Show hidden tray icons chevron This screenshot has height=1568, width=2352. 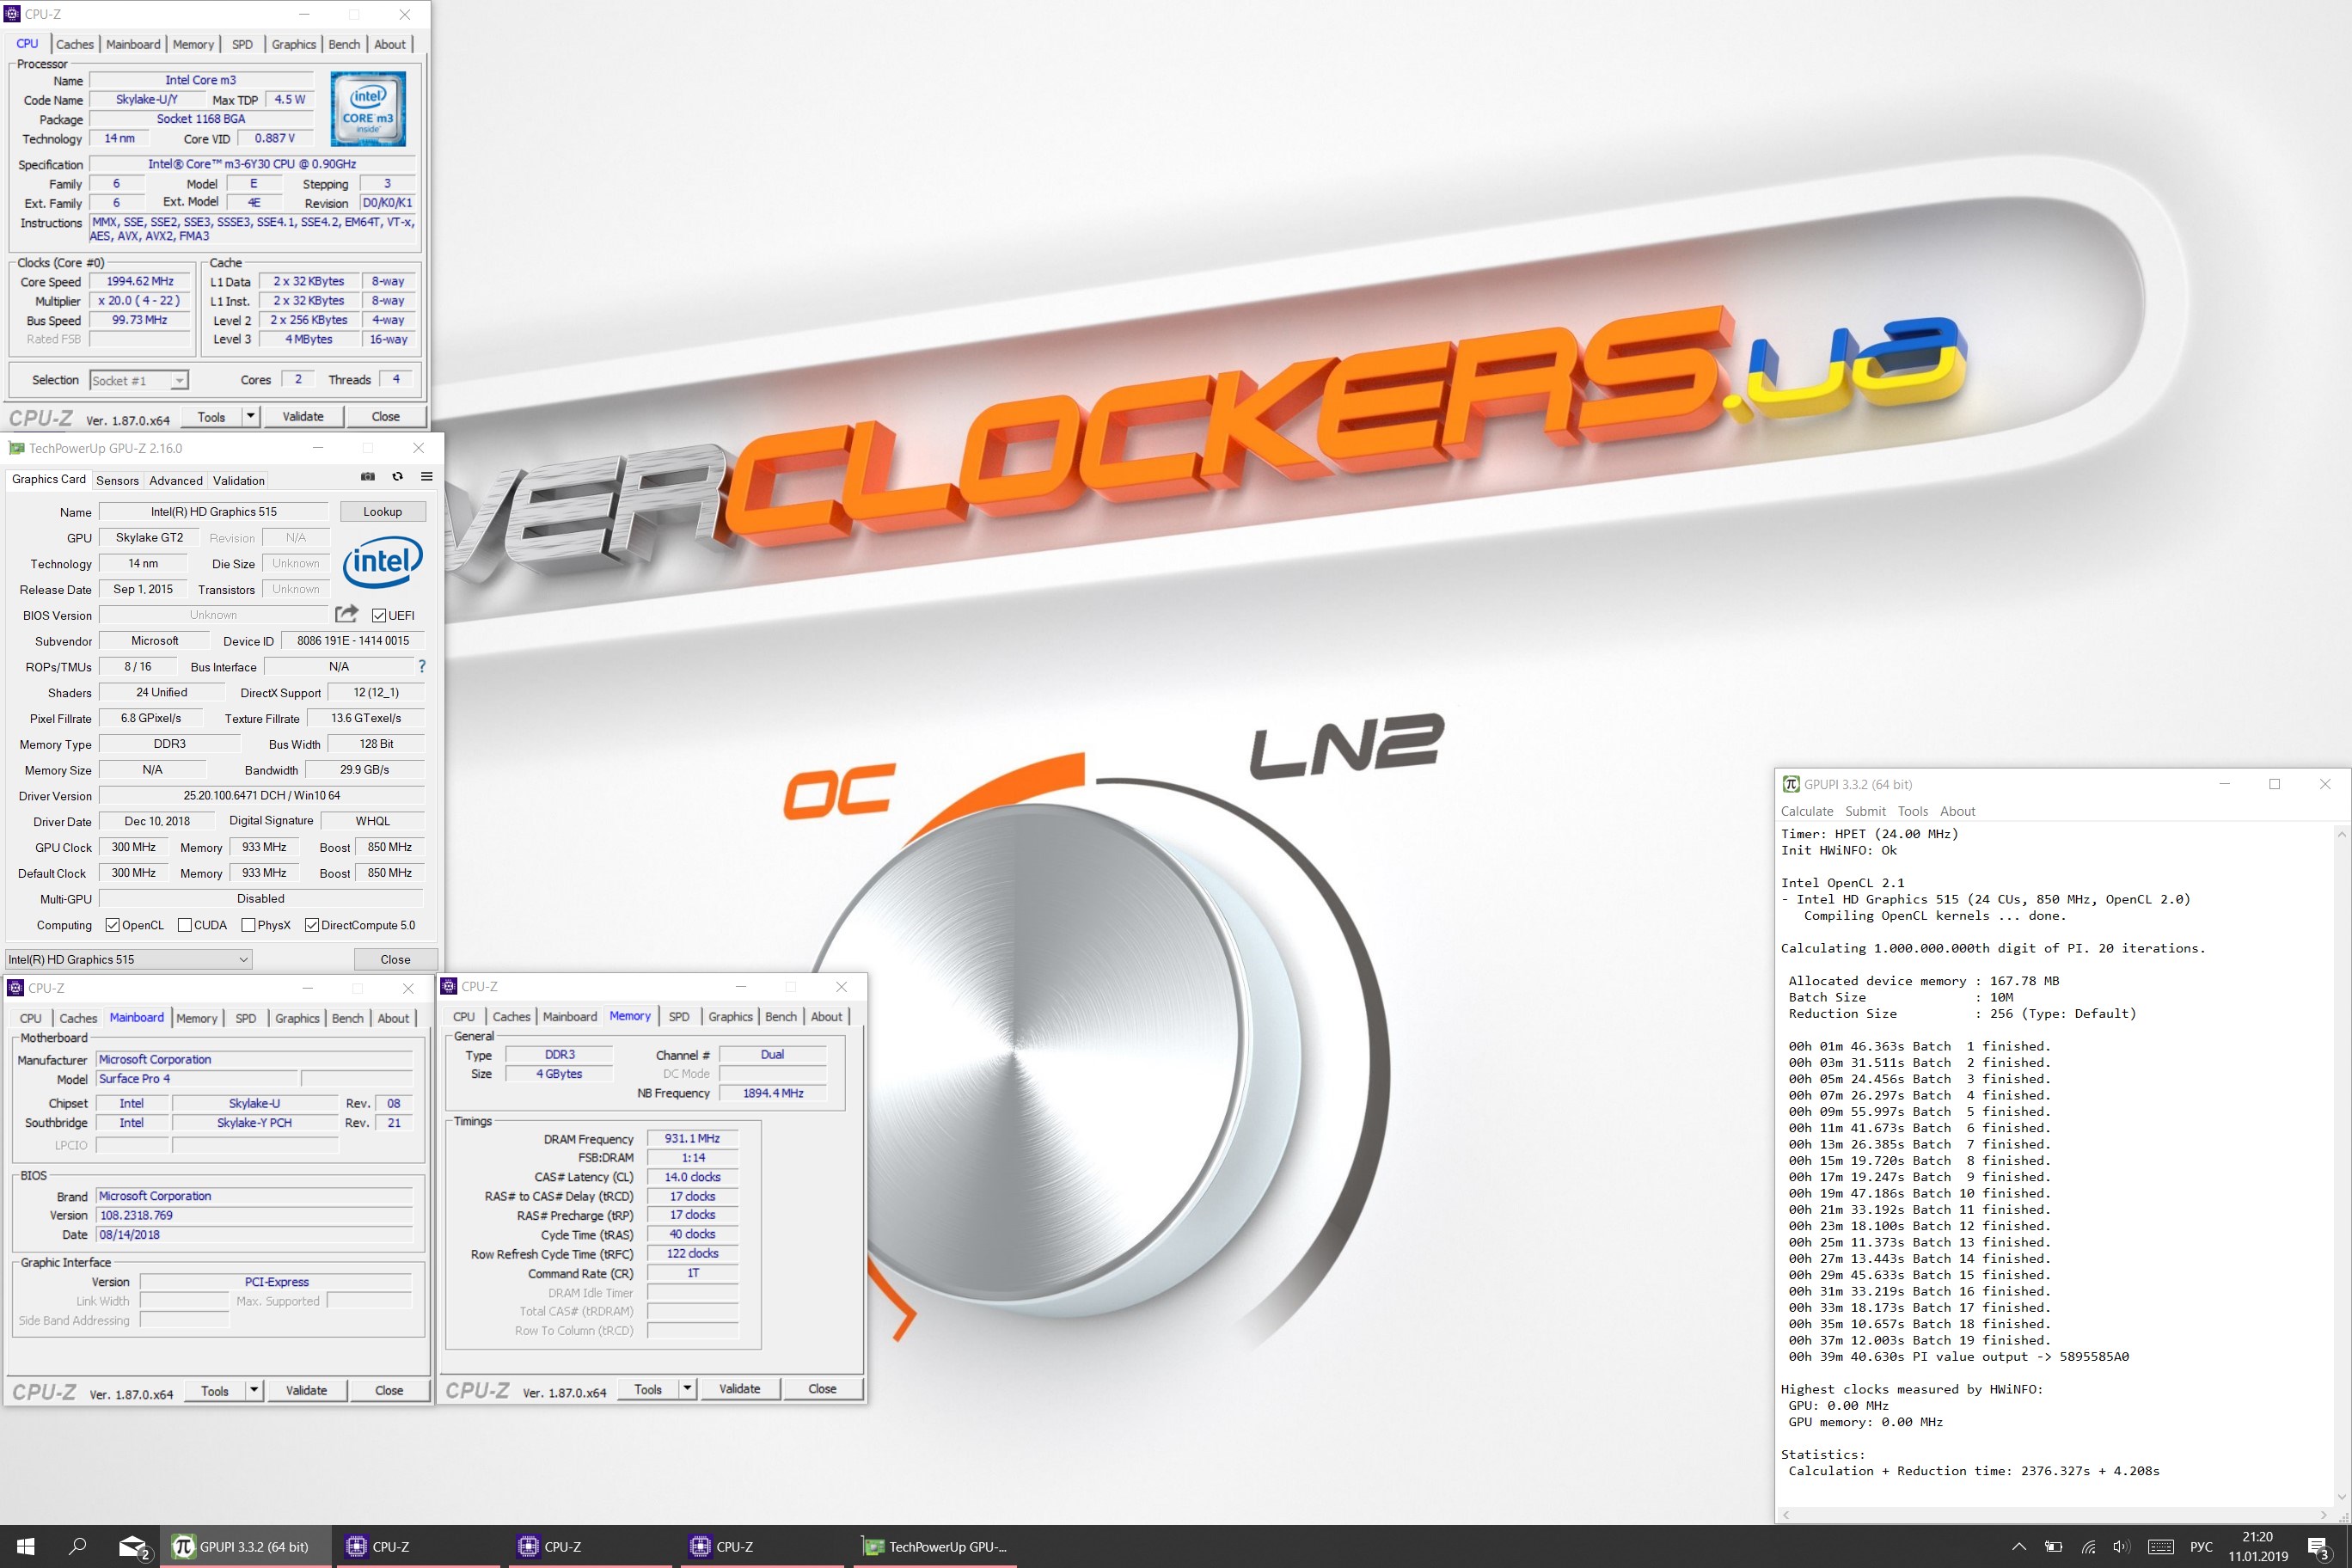[x=2019, y=1547]
